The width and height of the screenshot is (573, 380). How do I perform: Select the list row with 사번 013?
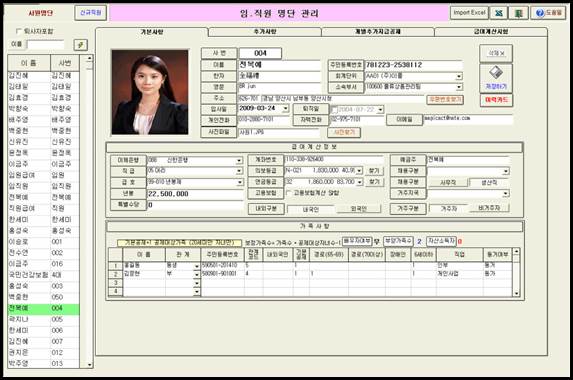pos(43,364)
